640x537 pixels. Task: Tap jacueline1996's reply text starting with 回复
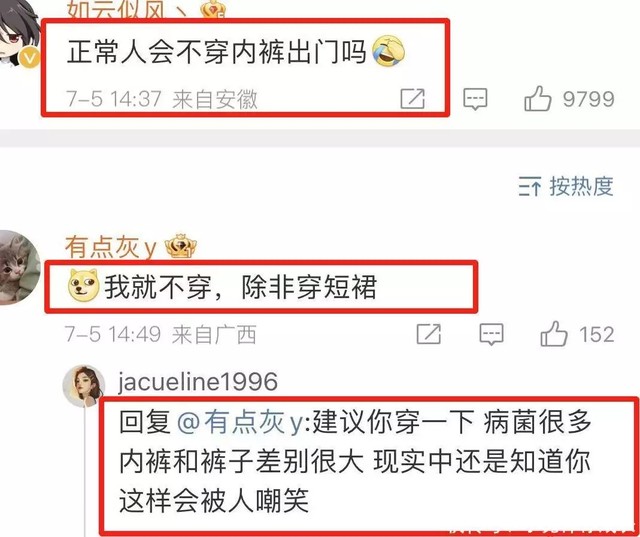[x=355, y=461]
